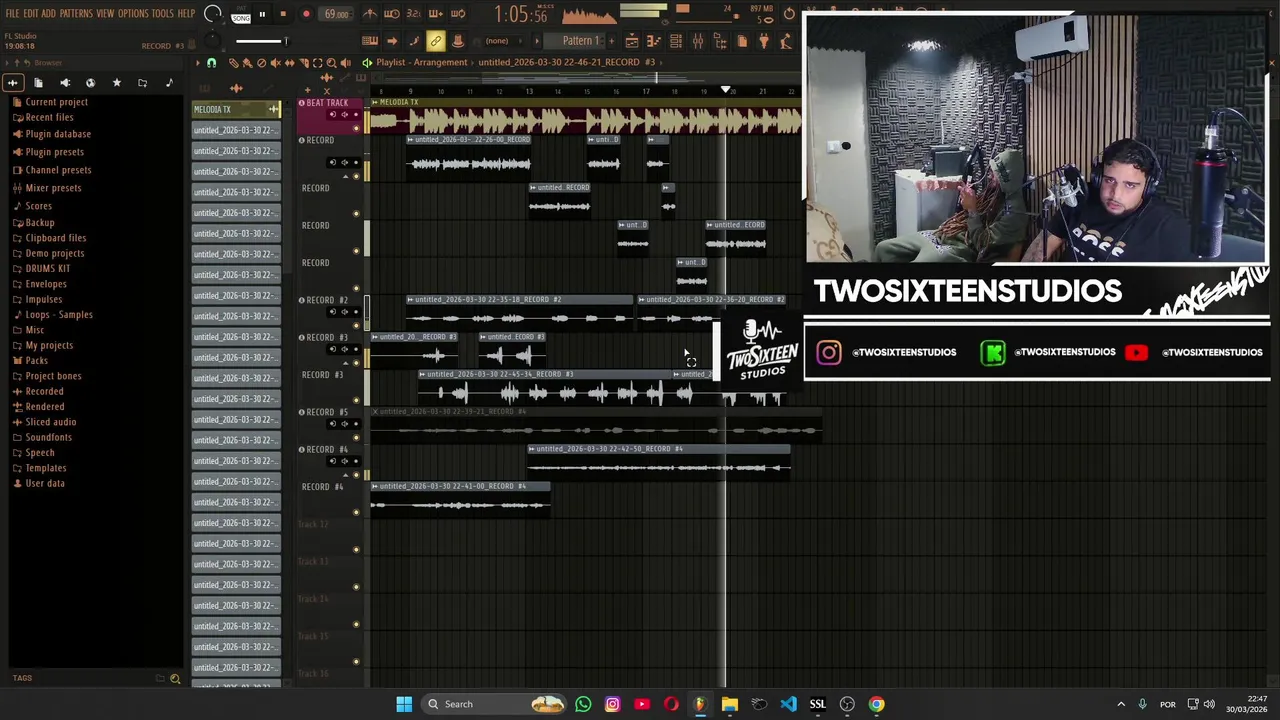Select the playlist delete tool
The width and height of the screenshot is (1280, 720).
(261, 63)
